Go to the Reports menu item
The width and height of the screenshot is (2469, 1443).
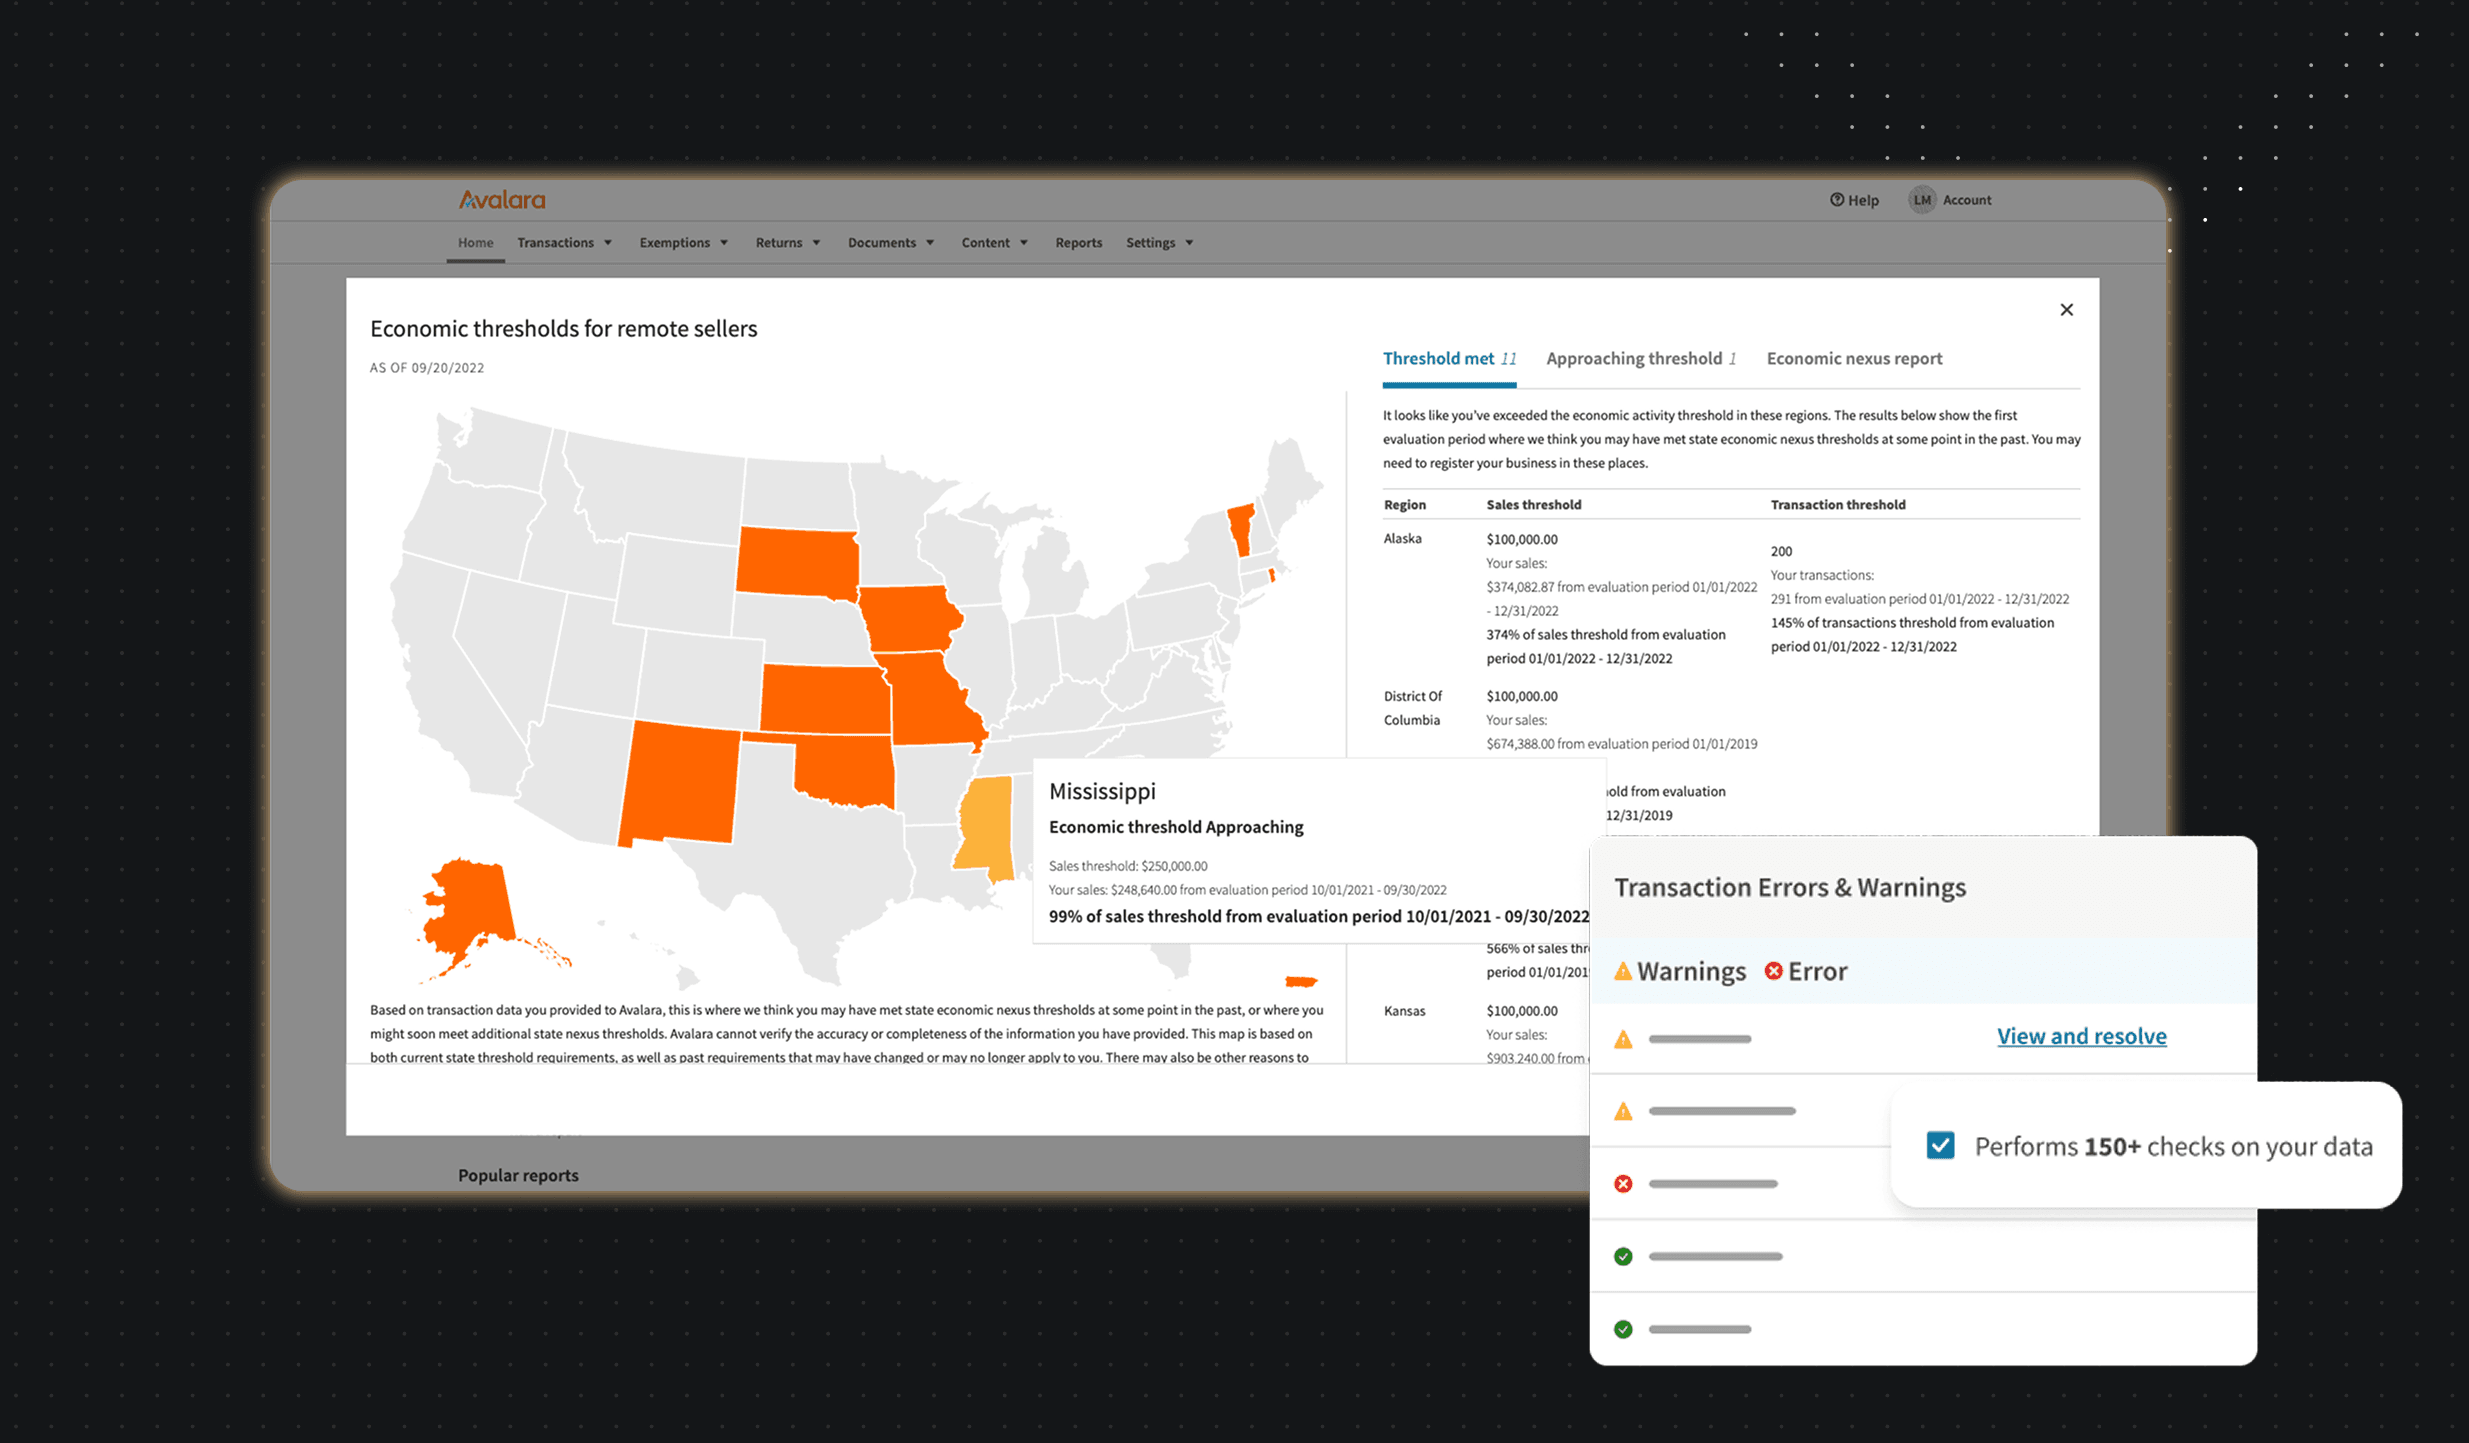1078,243
